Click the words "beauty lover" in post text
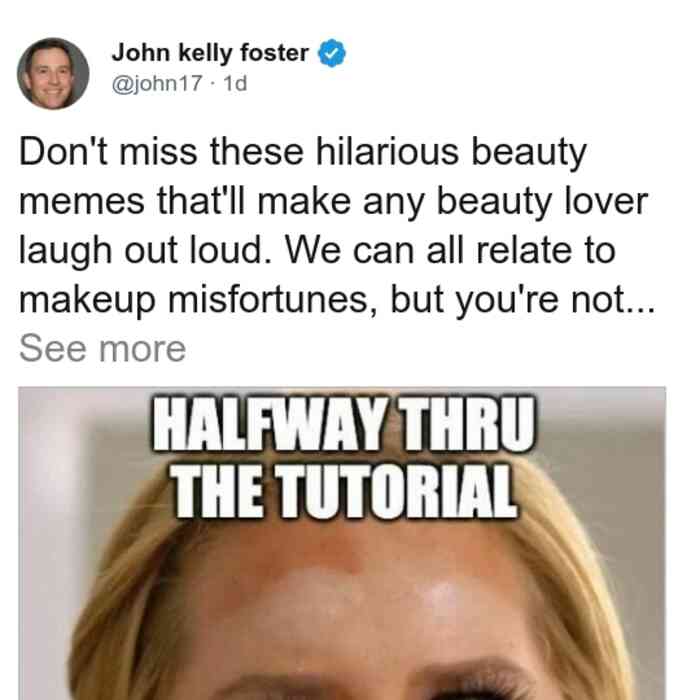Viewport: 700px width, 700px height. (x=542, y=202)
